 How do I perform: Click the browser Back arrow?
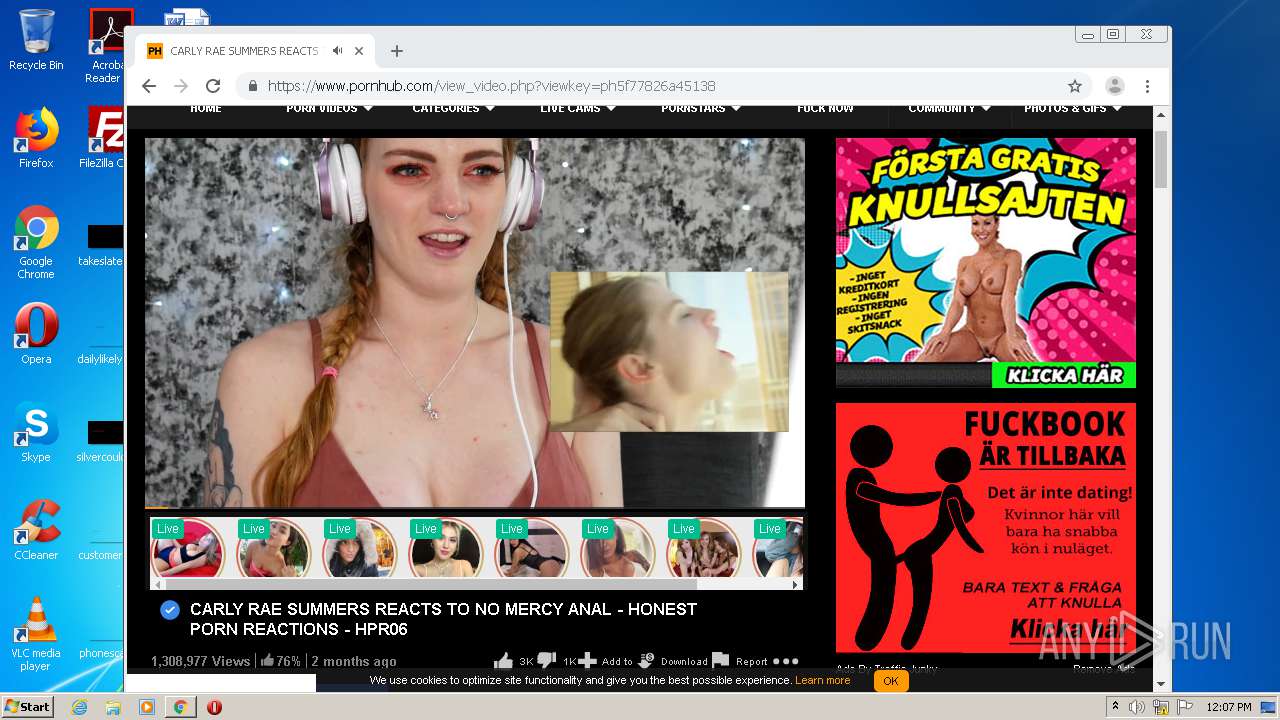pos(149,86)
